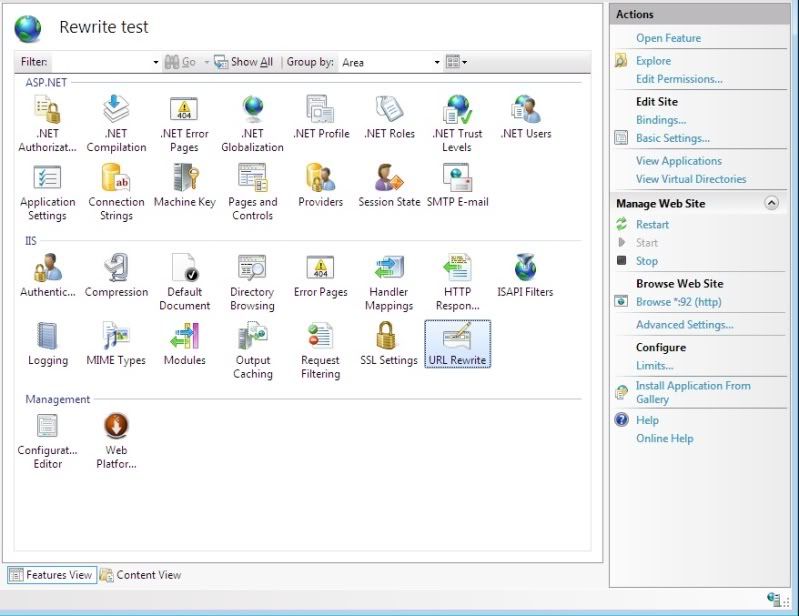Open the .NET Error Pages feature
Viewport: 799px width, 616px height.
pyautogui.click(x=184, y=124)
